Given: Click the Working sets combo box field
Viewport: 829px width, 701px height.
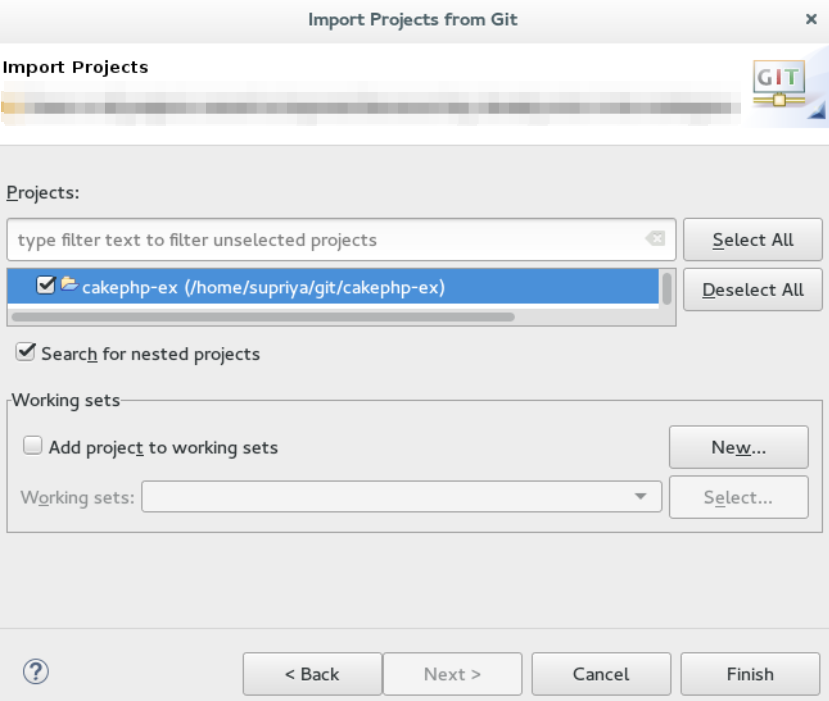Looking at the screenshot, I should click(x=390, y=497).
